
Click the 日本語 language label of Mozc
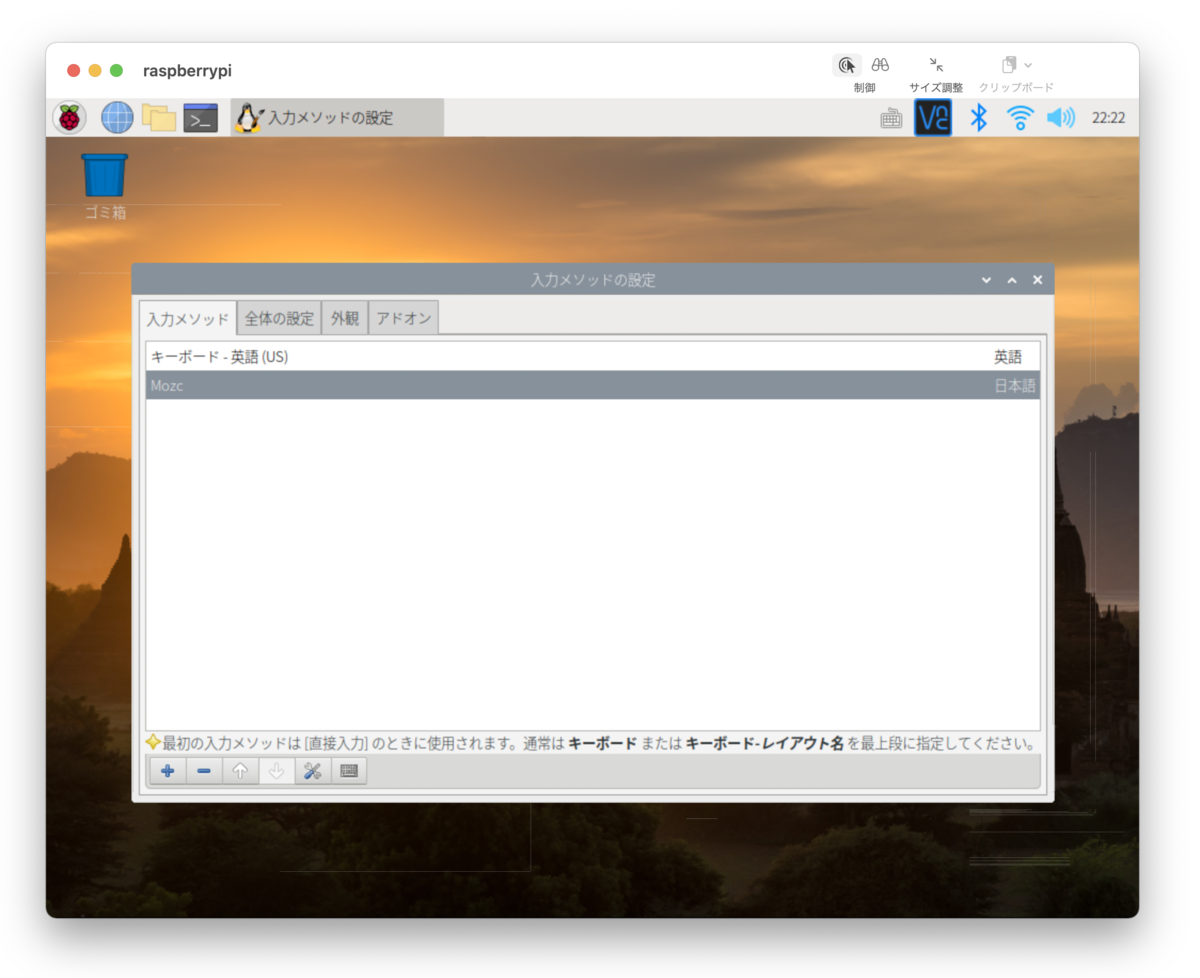click(x=1015, y=386)
